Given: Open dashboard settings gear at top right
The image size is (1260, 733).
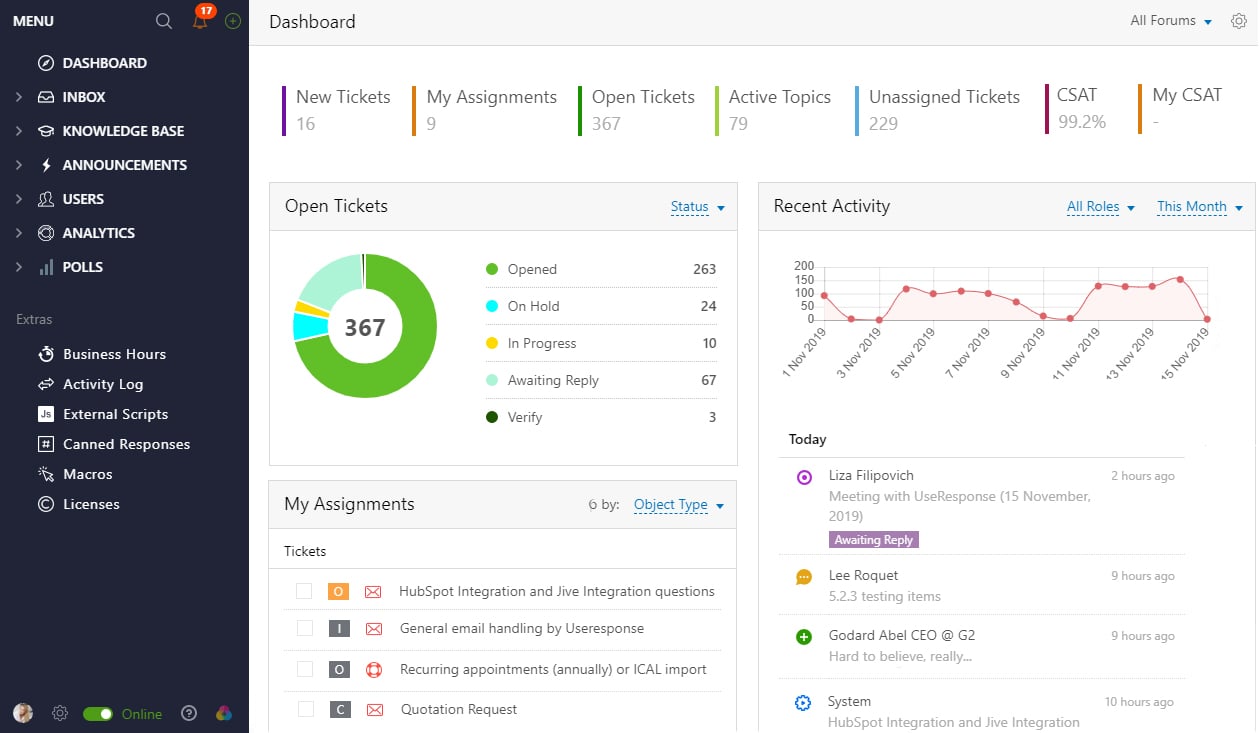Looking at the screenshot, I should [1239, 21].
